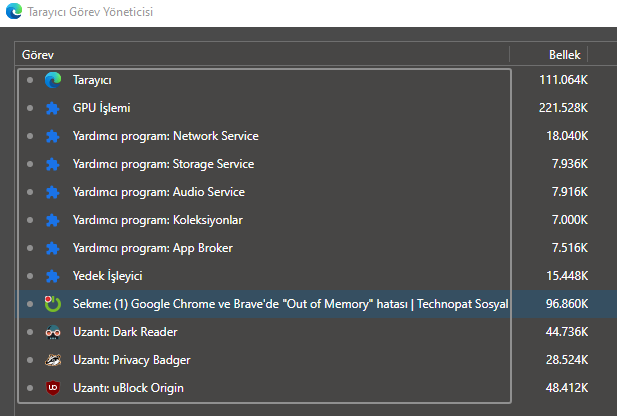The width and height of the screenshot is (617, 416).
Task: Select the Technopat Sosyal tab task
Action: pyautogui.click(x=290, y=304)
